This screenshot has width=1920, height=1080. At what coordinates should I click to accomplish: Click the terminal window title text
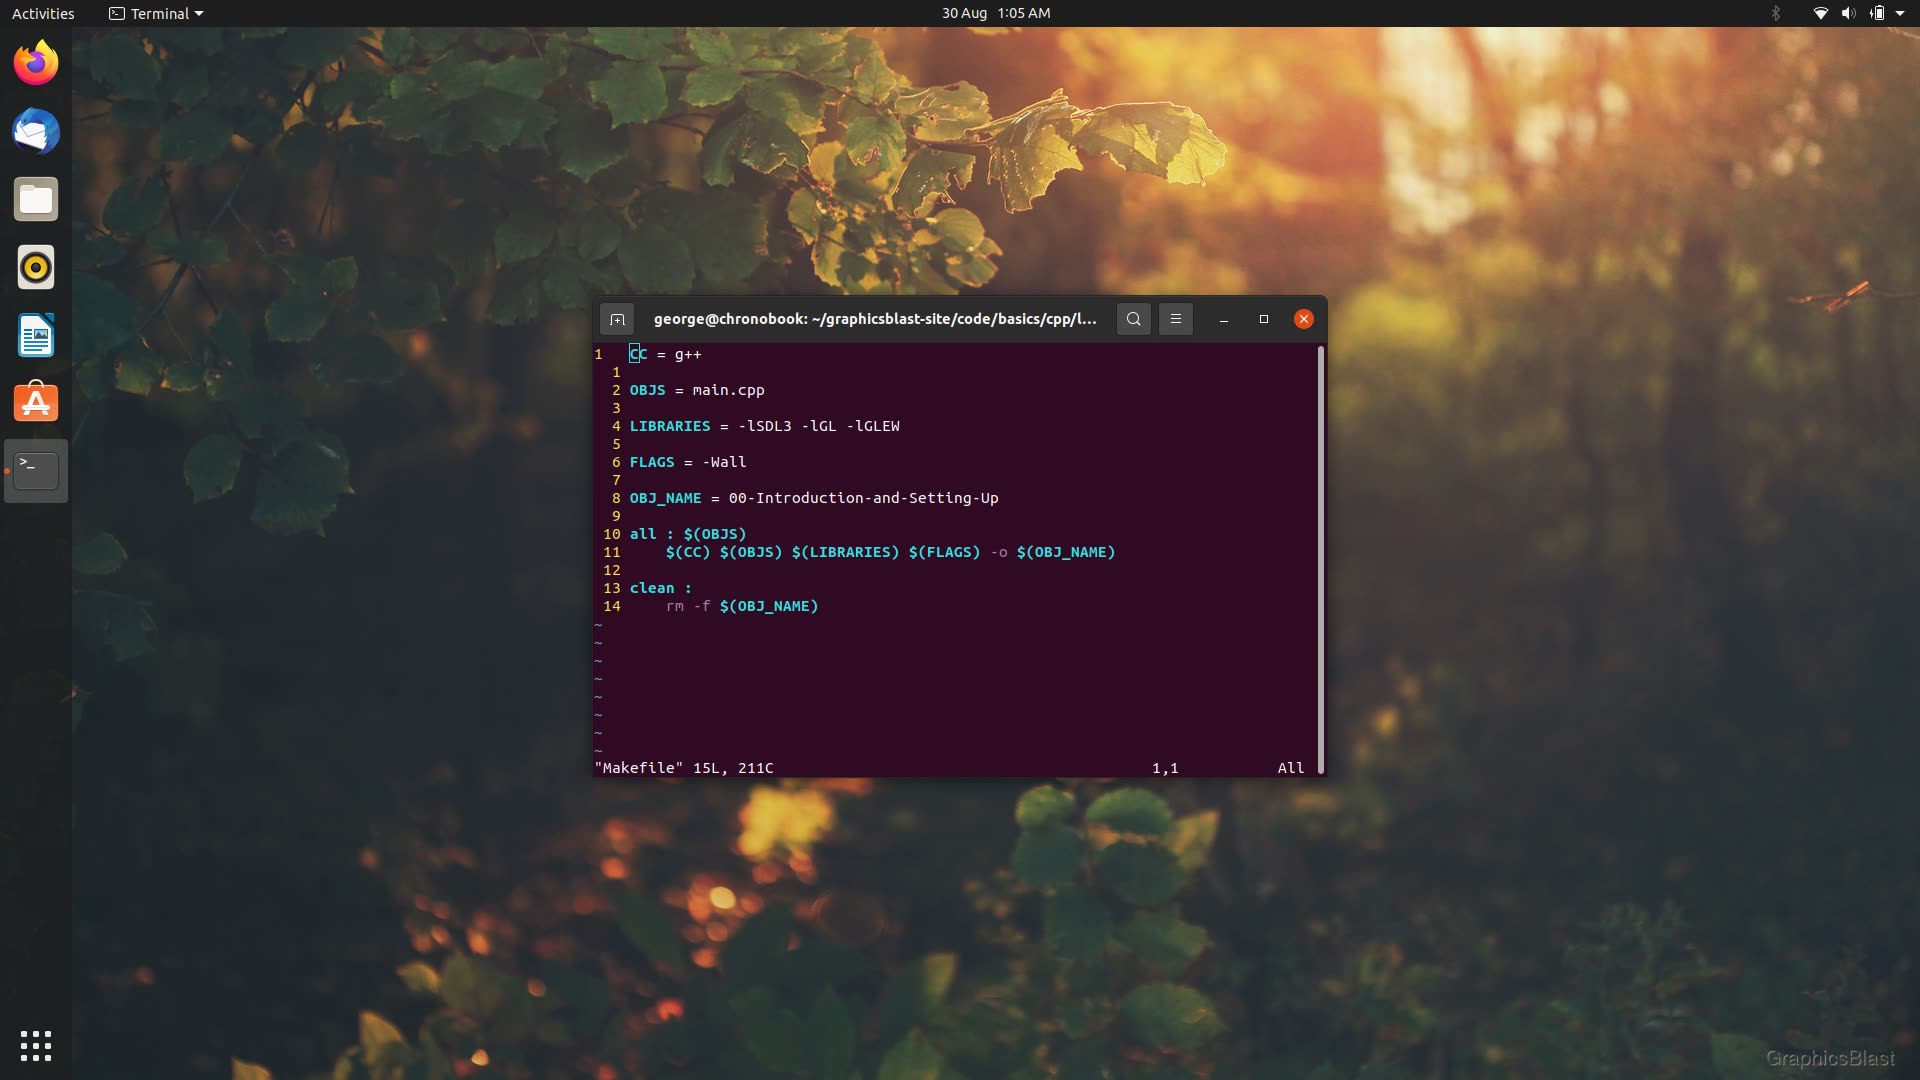tap(875, 319)
